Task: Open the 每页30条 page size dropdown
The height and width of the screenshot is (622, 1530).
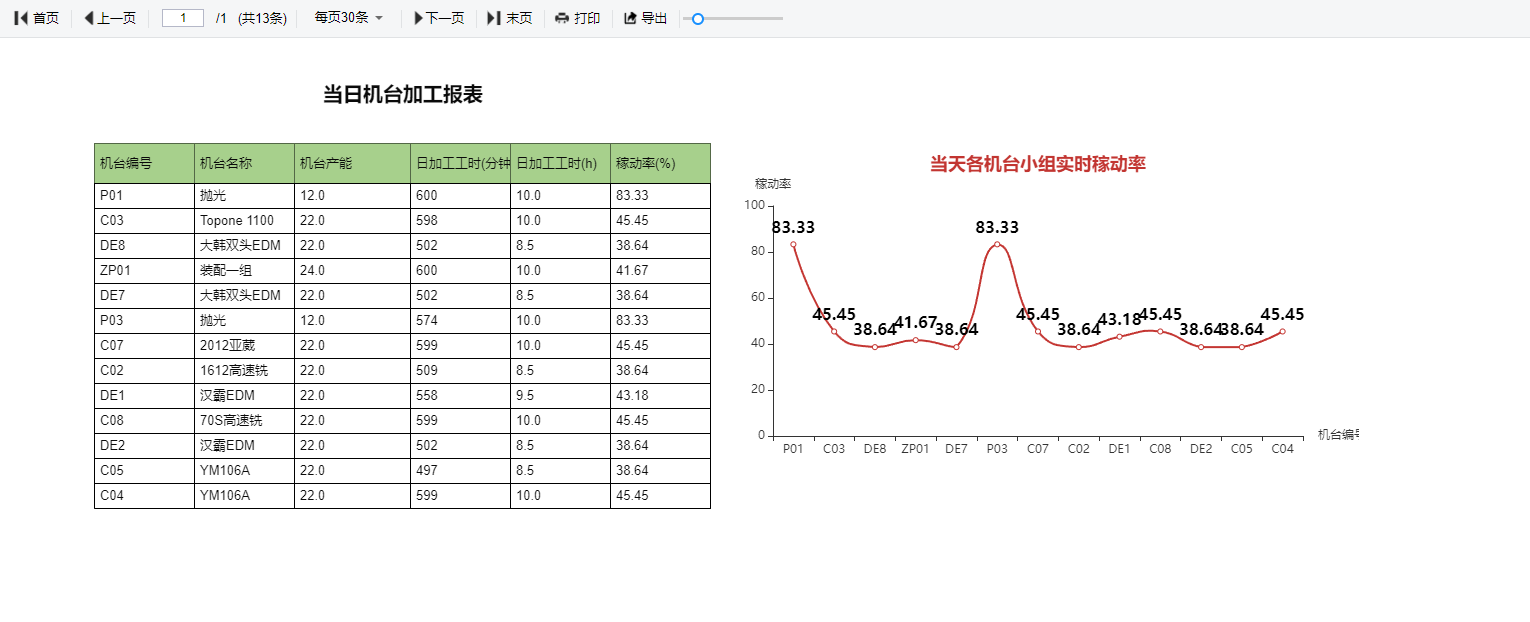Action: coord(348,18)
